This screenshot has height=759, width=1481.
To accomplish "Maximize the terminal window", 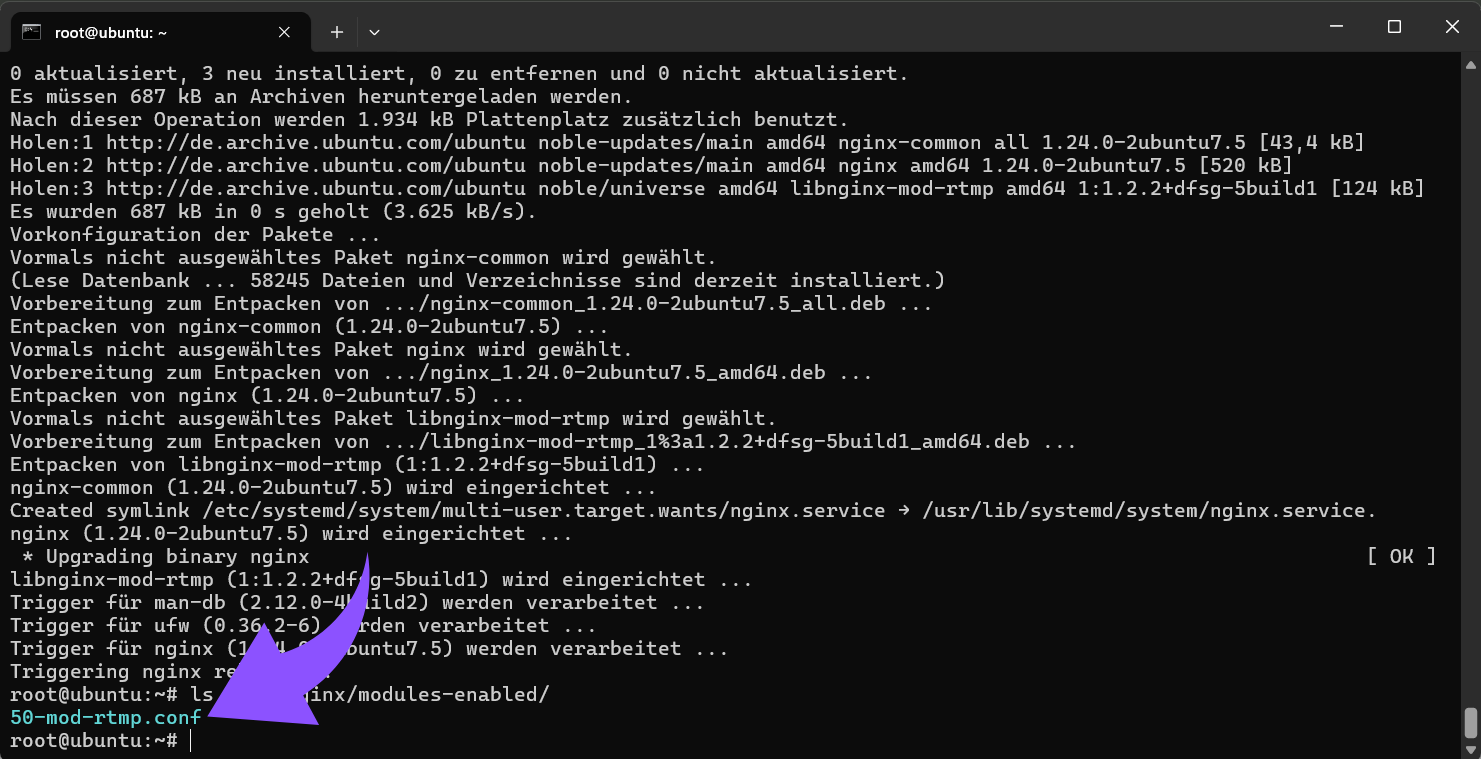I will (1394, 27).
